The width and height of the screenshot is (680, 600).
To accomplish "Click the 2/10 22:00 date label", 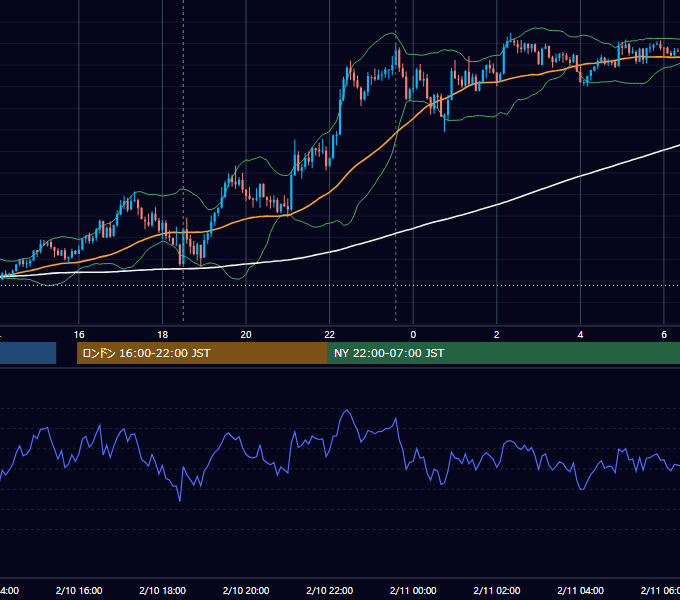I will tap(330, 590).
